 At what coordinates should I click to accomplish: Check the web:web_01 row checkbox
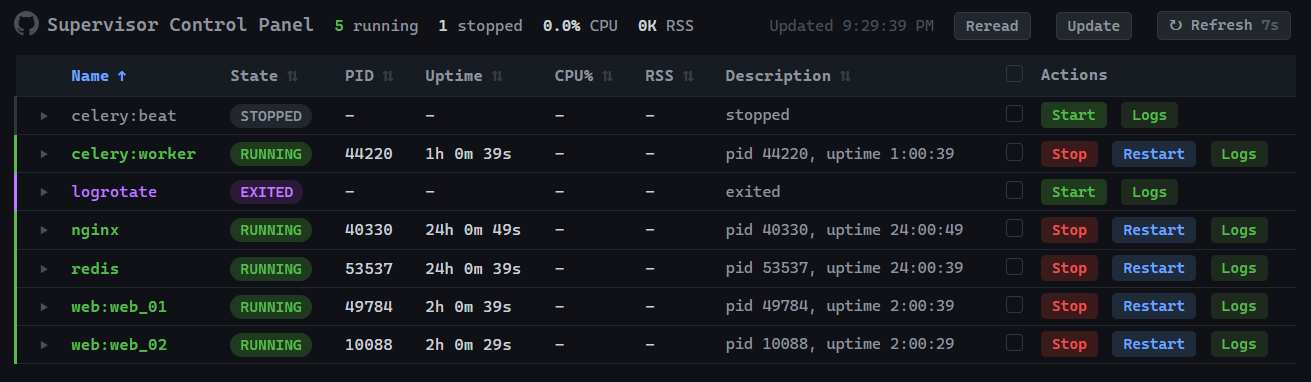(1015, 305)
